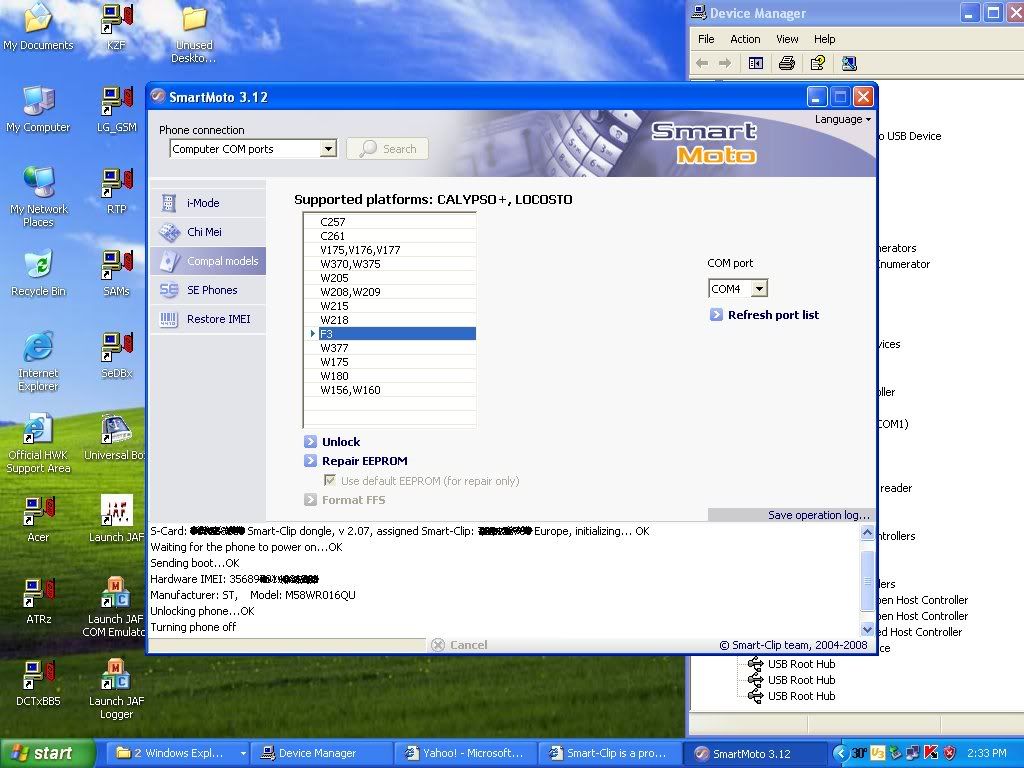Switch to the SE Phones section
This screenshot has height=768, width=1024.
pos(208,290)
